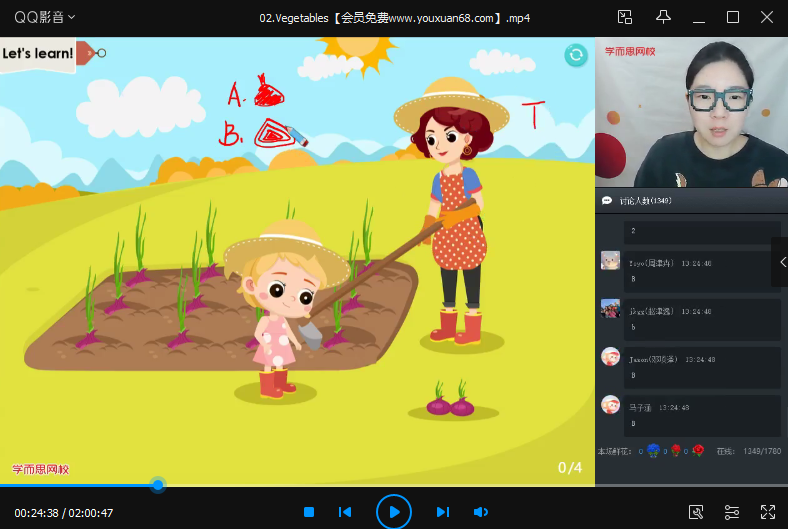This screenshot has height=529, width=788.
Task: Click the Let's learn! label
Action: [38, 53]
